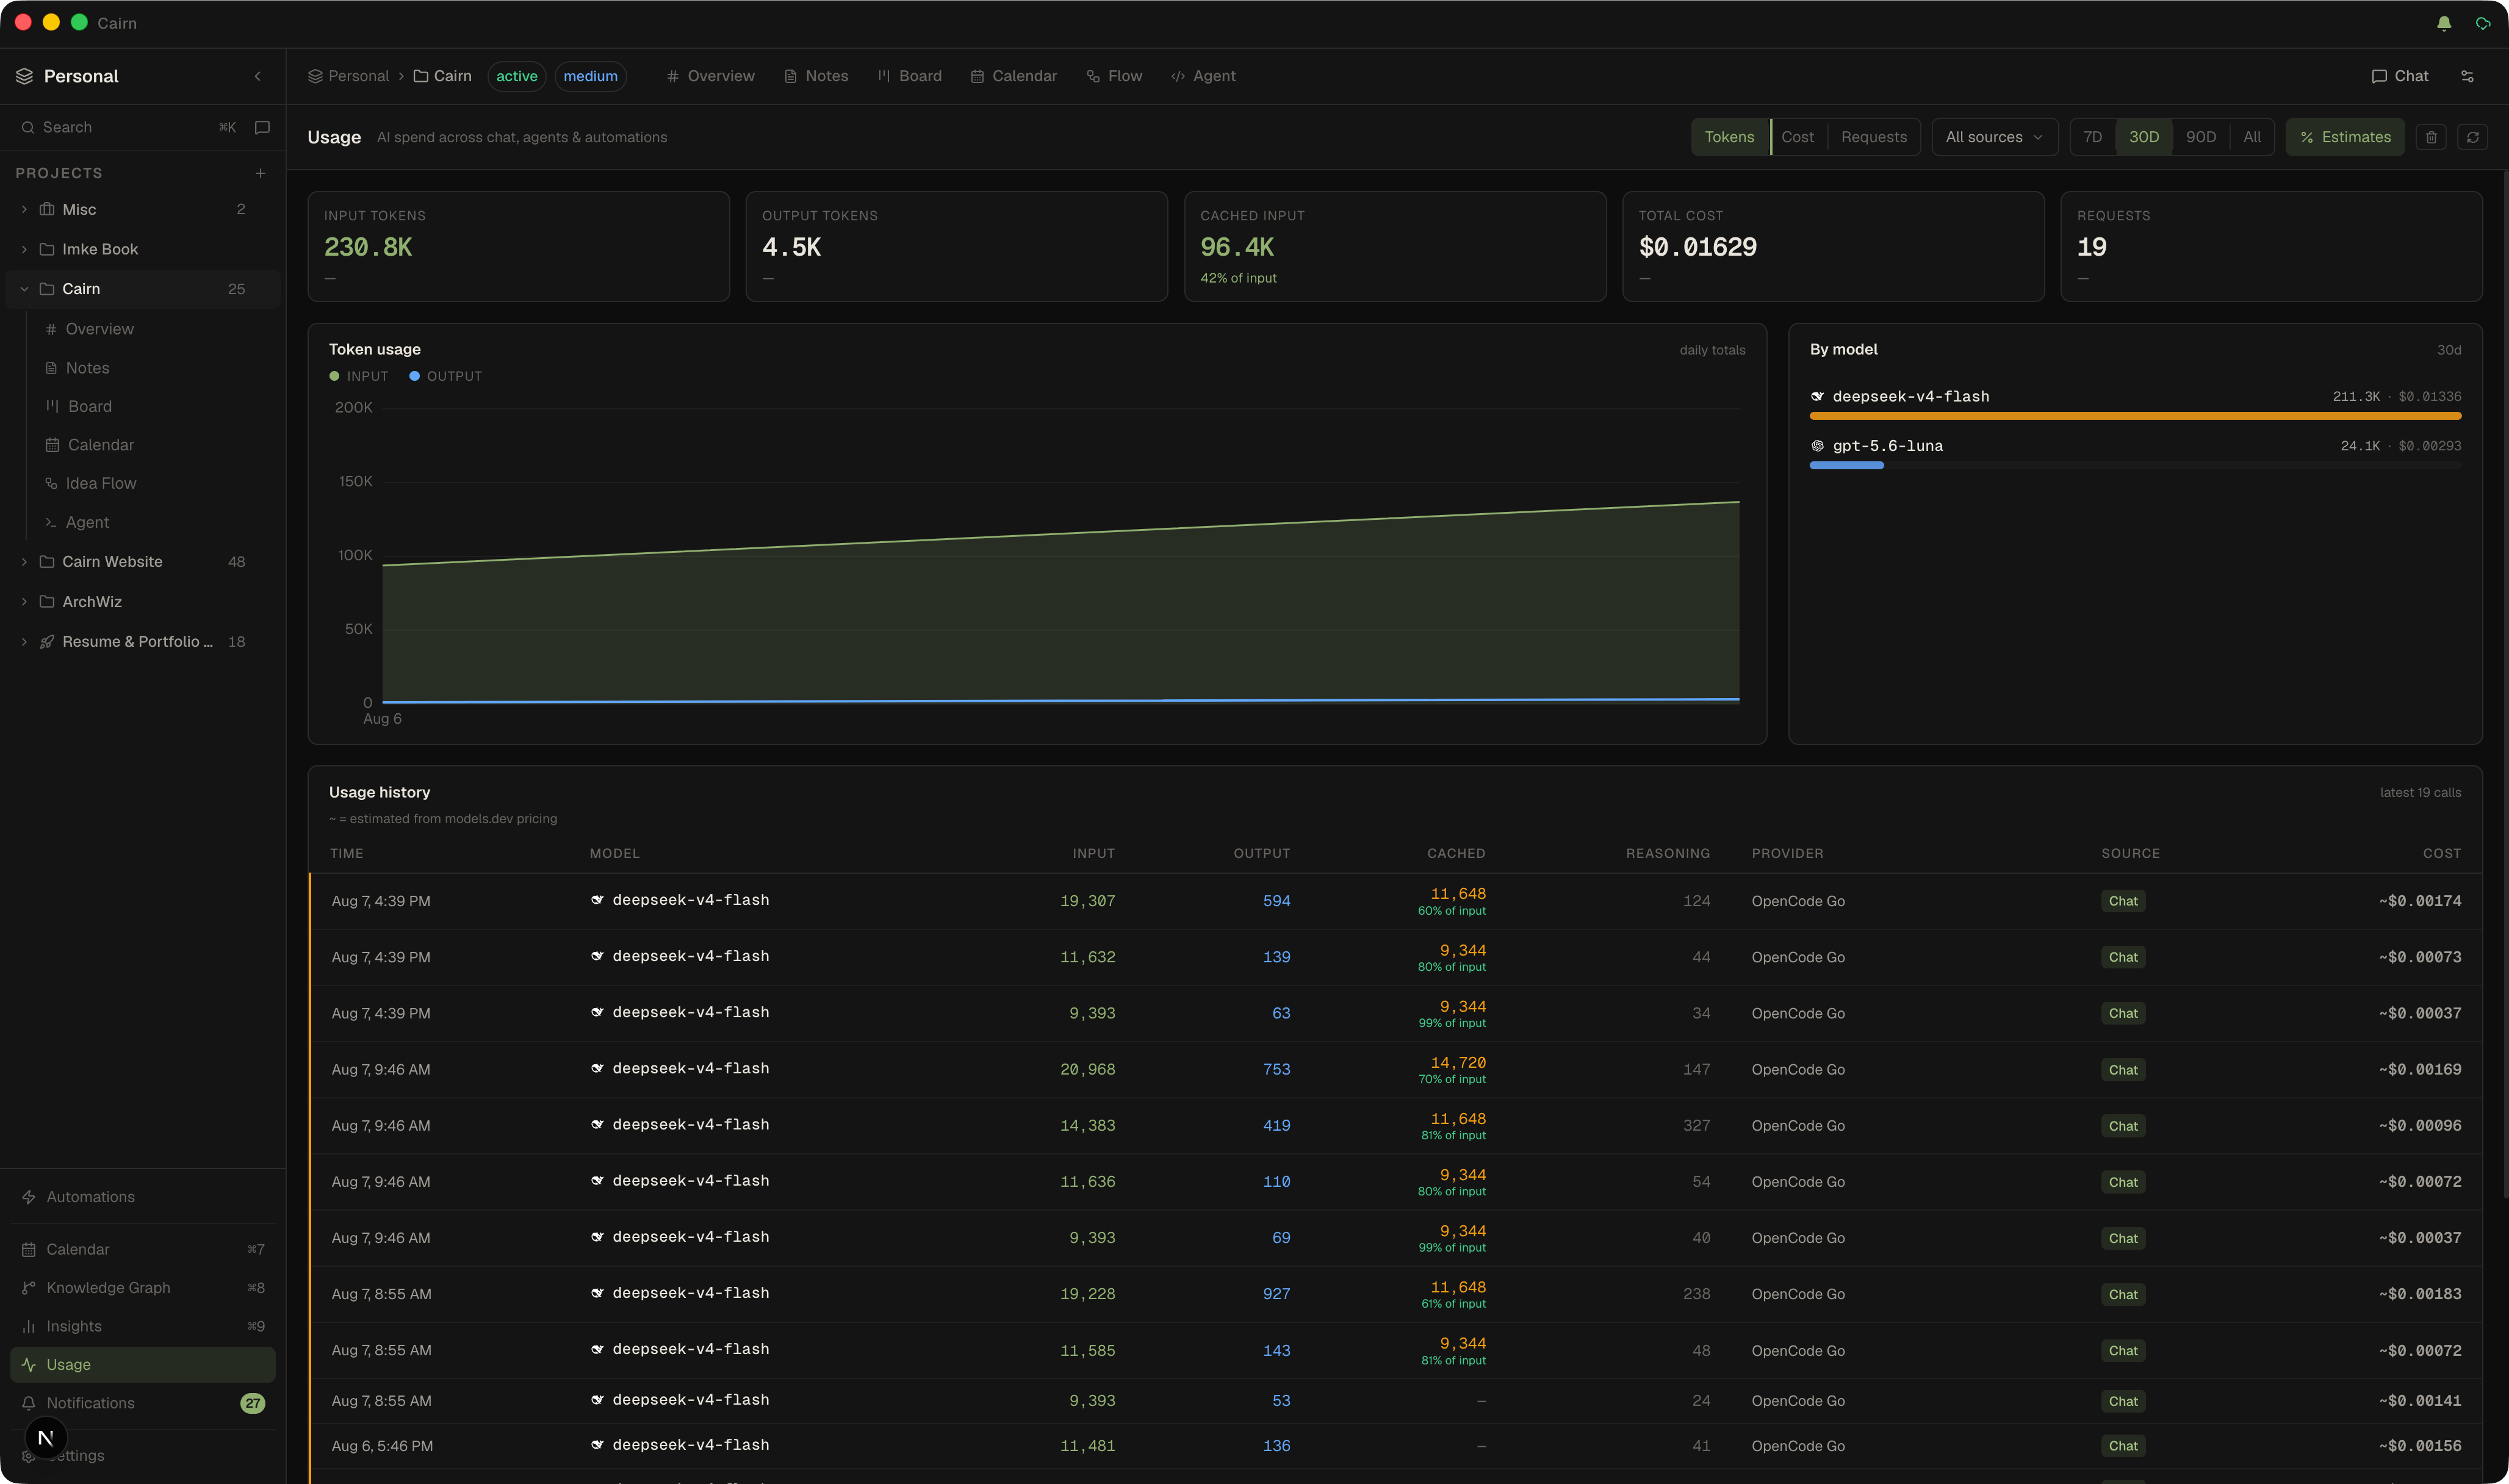
Task: Open Settings at sidebar bottom
Action: [142, 1456]
